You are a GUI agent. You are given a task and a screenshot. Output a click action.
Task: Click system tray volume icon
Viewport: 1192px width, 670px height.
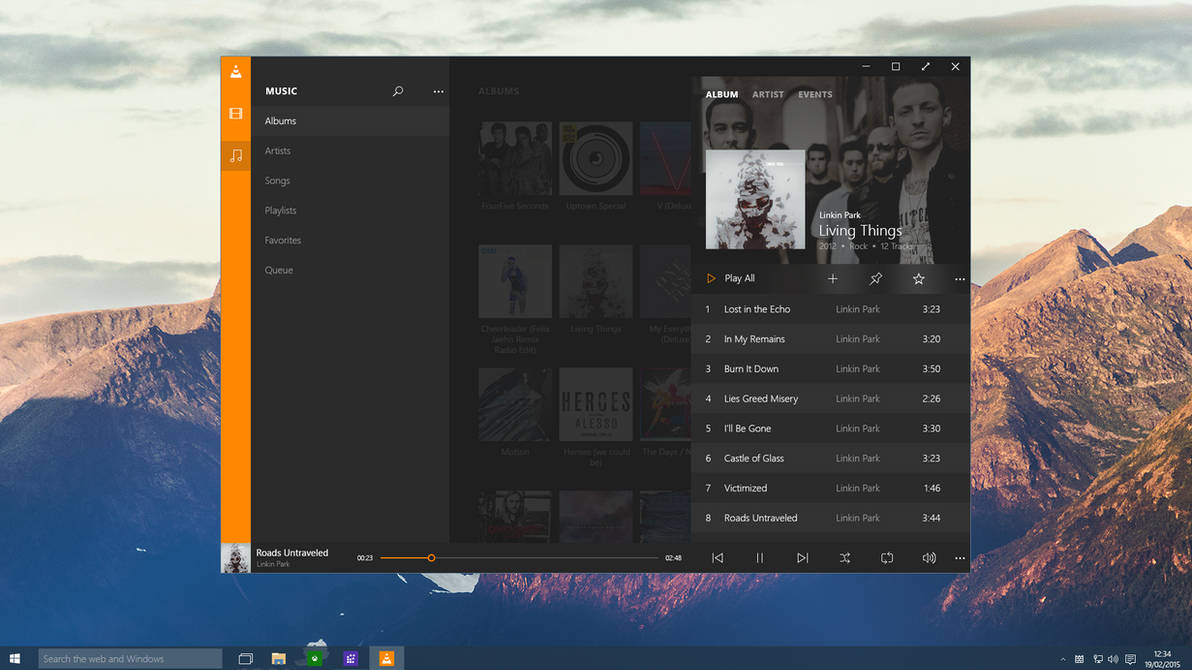1113,659
